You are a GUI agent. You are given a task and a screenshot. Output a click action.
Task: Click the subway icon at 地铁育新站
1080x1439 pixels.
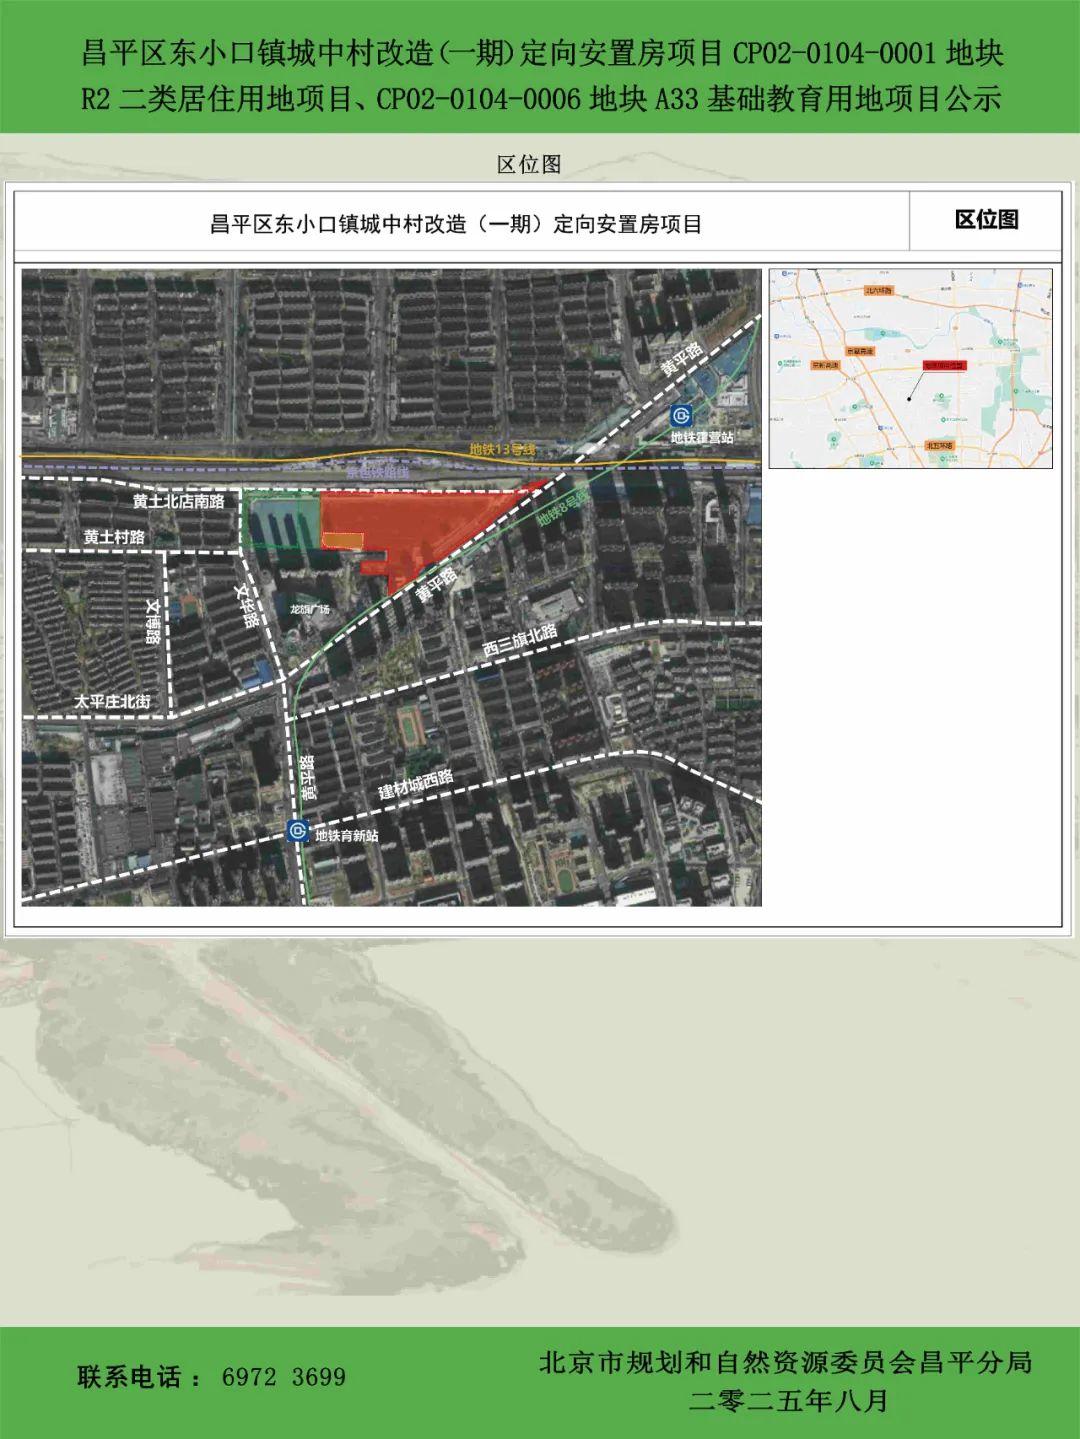[x=297, y=831]
